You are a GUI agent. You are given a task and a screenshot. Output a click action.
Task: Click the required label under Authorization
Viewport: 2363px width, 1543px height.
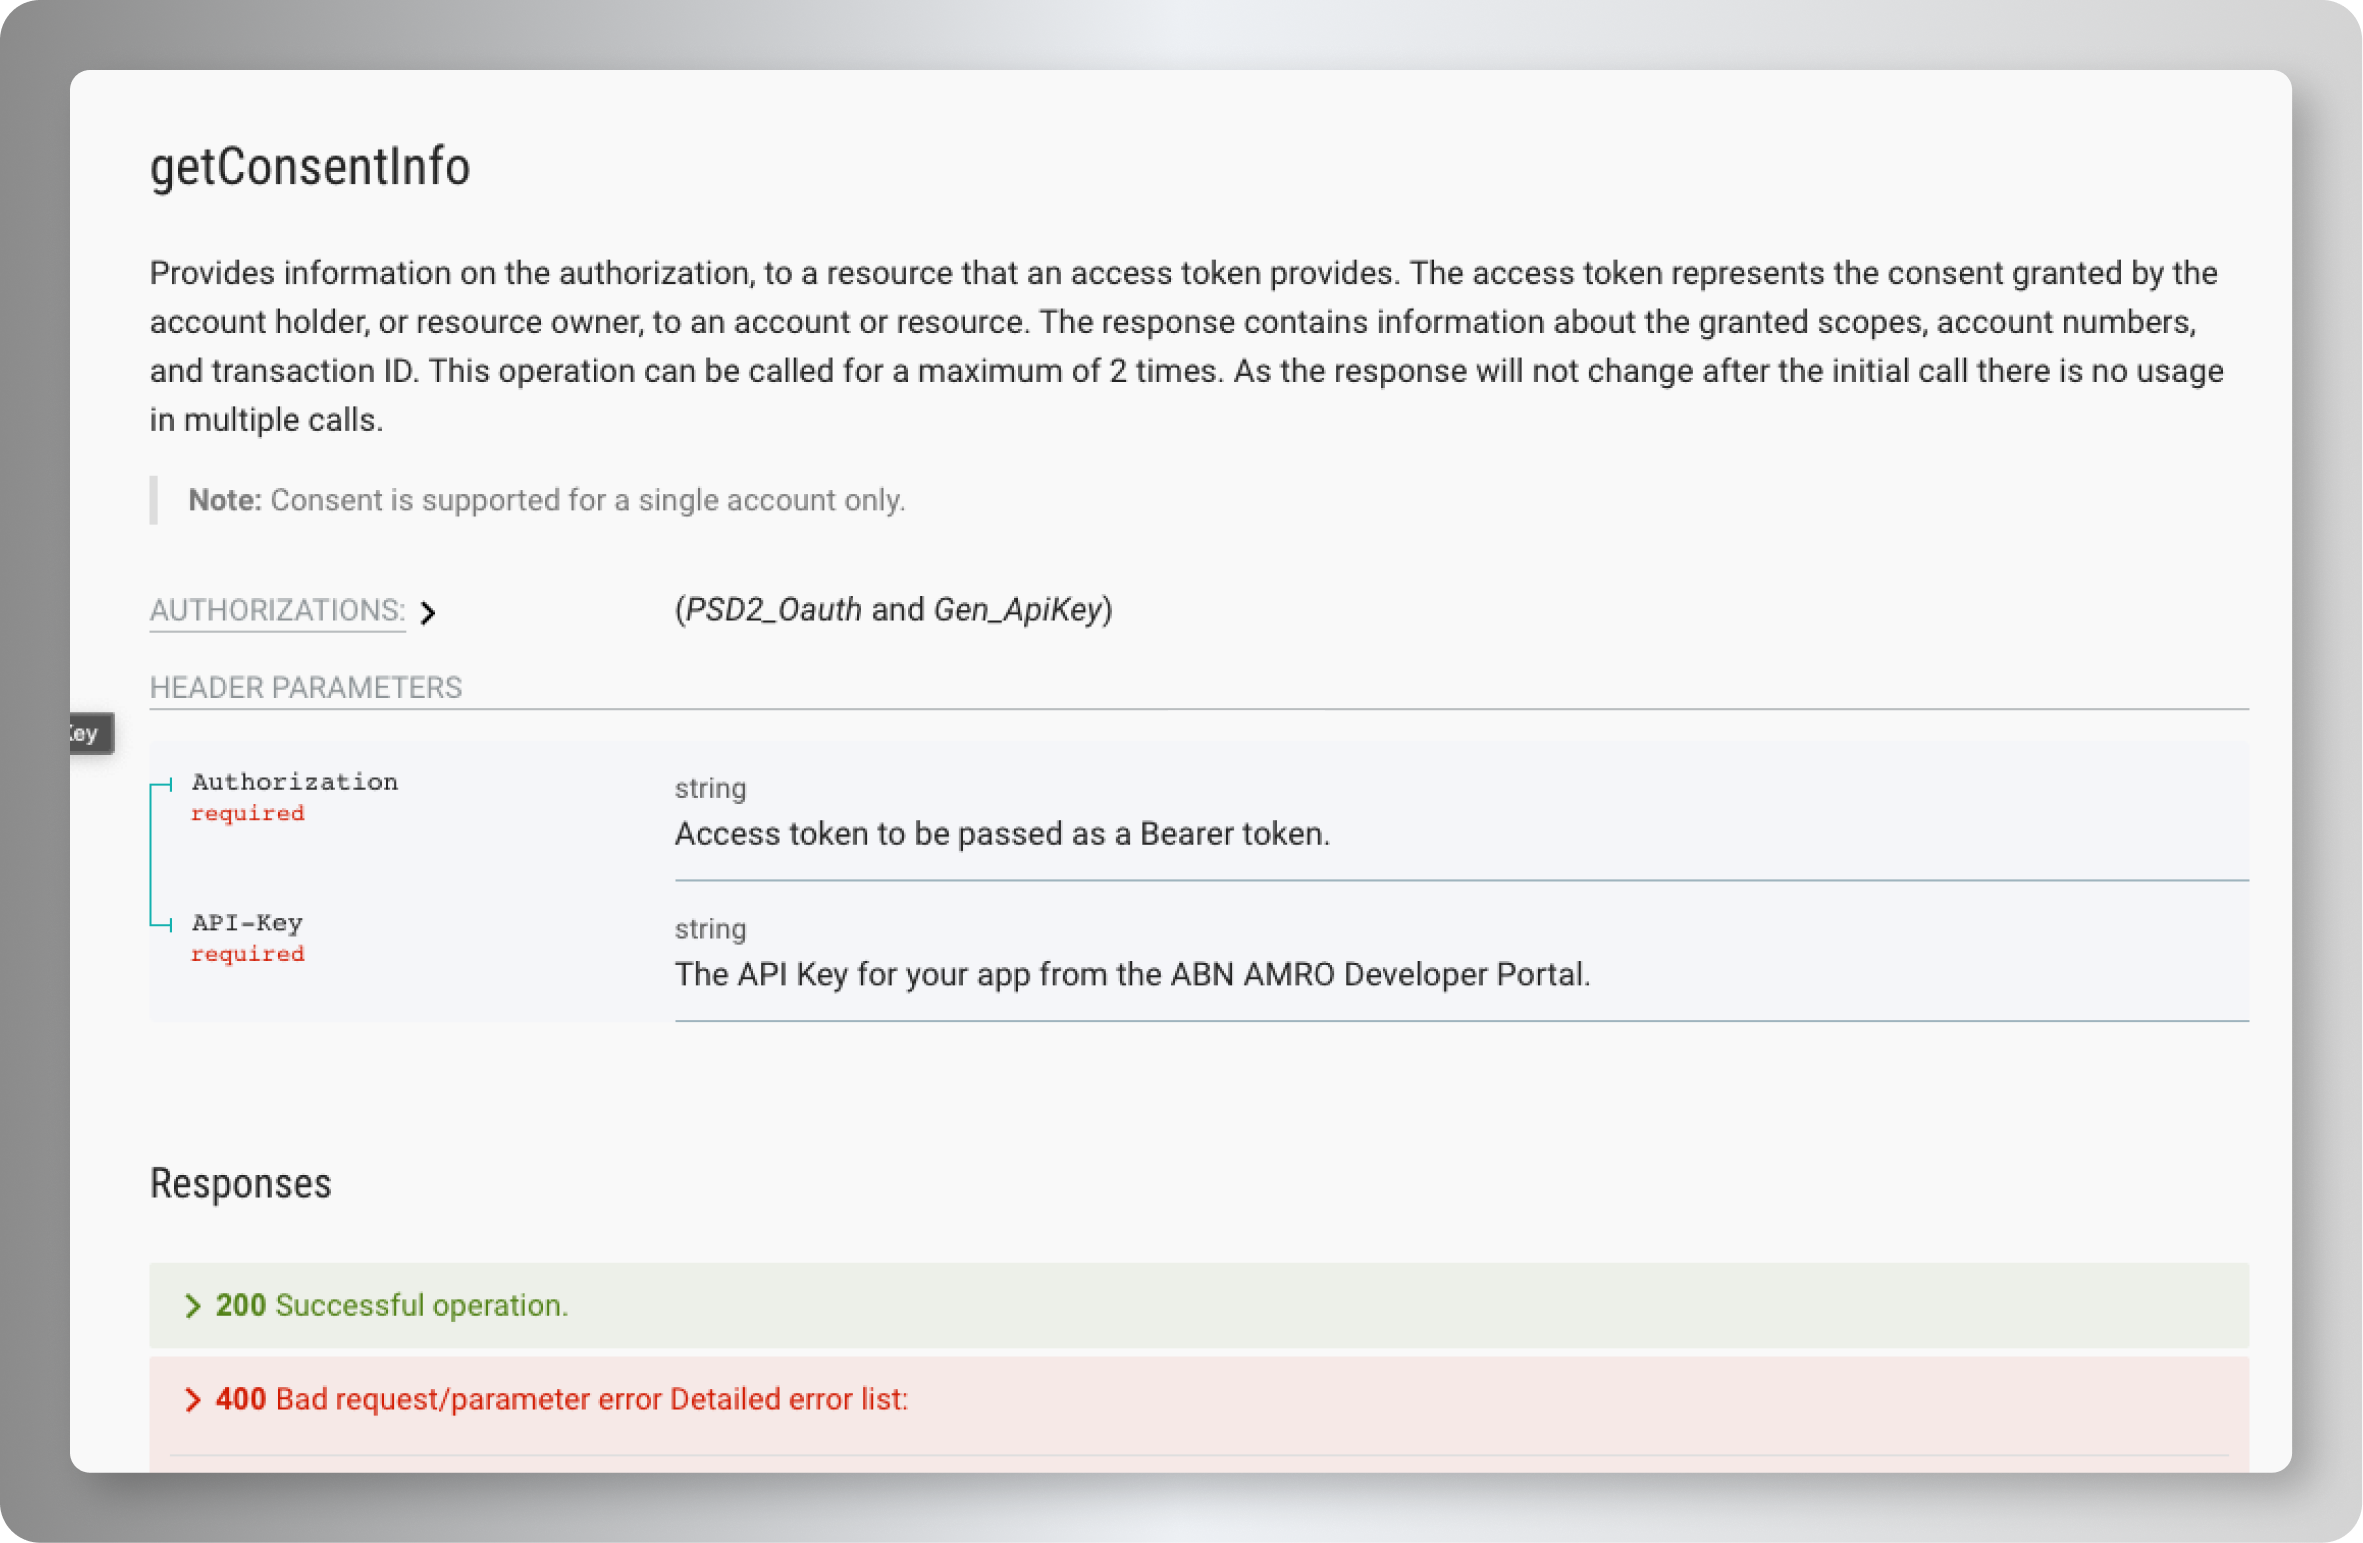247,814
